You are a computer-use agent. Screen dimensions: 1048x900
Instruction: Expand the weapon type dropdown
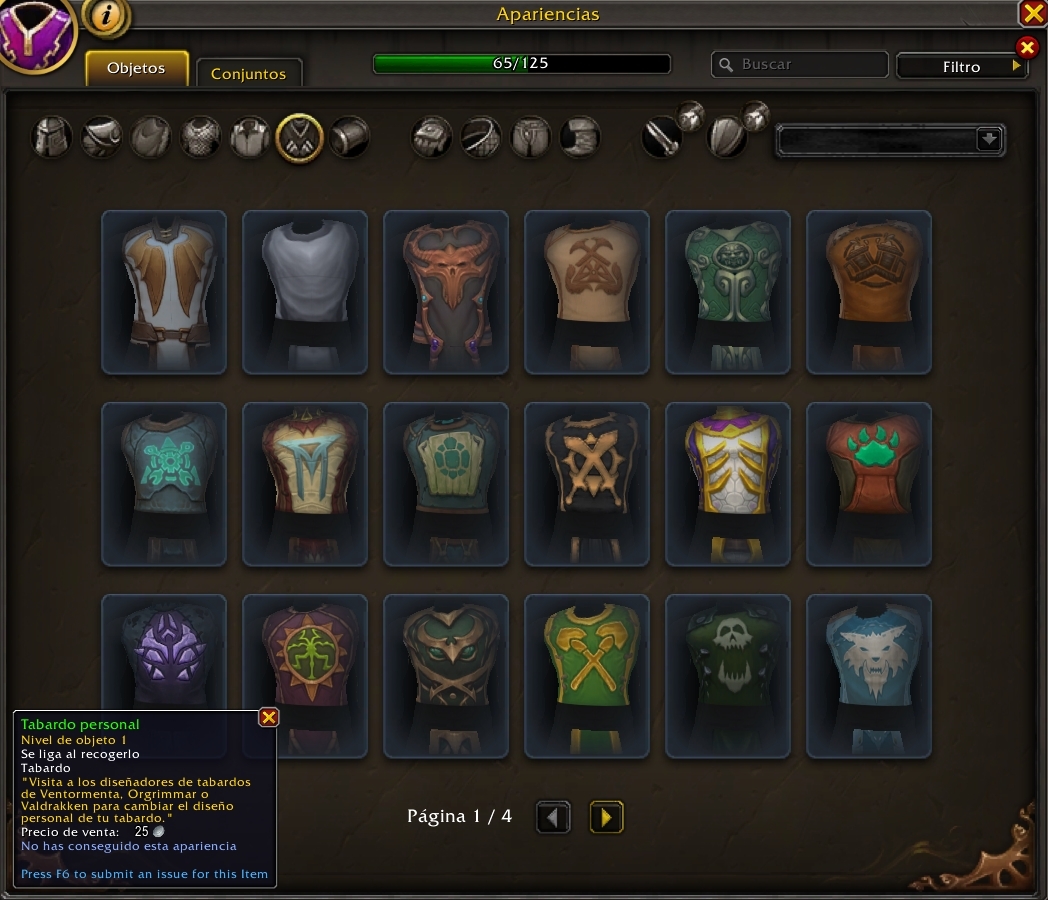pos(989,140)
